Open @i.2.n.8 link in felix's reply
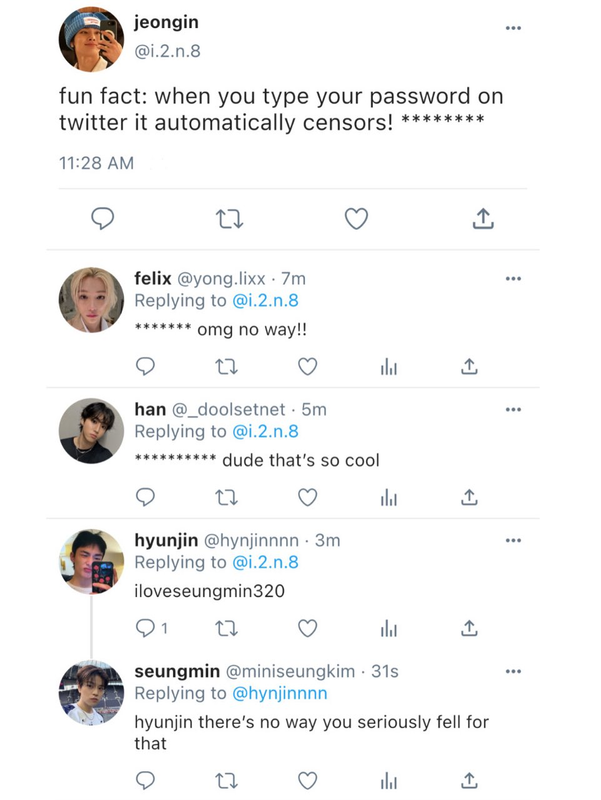This screenshot has width=601, height=800. (265, 301)
